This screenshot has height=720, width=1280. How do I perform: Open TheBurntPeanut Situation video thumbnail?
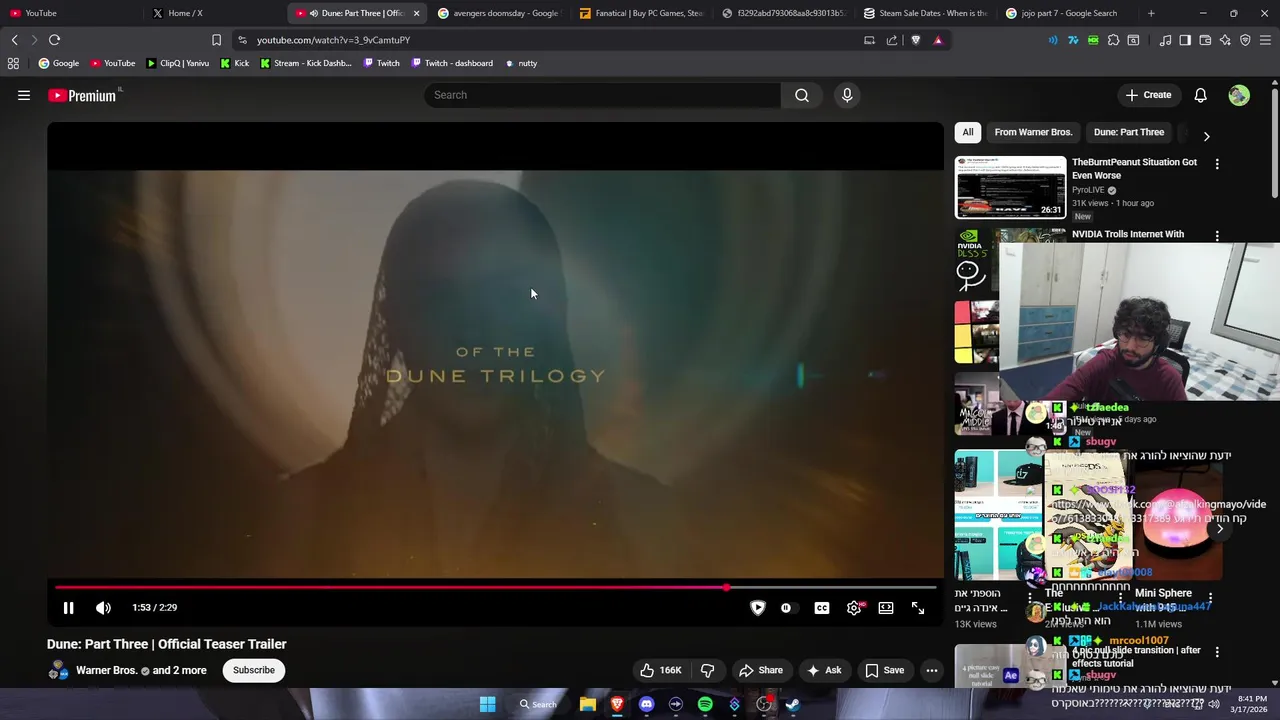(1010, 187)
